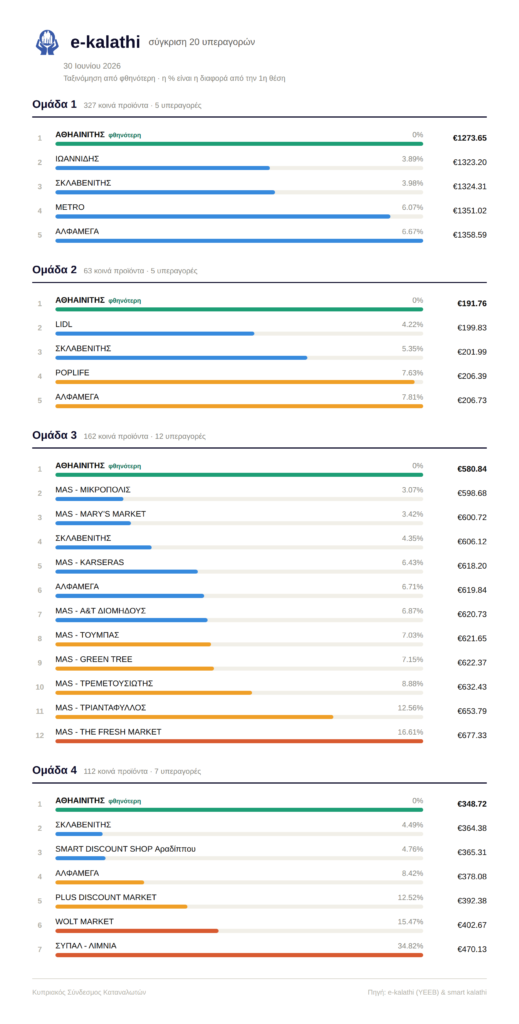Select the Ομάδα 1 section heading
Image resolution: width=519 pixels, height=1024 pixels.
[x=54, y=104]
